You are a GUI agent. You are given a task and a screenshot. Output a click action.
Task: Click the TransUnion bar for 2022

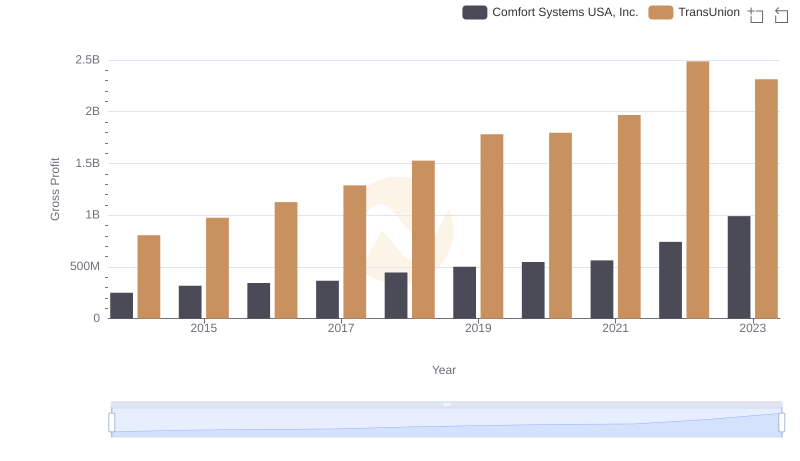(x=697, y=190)
